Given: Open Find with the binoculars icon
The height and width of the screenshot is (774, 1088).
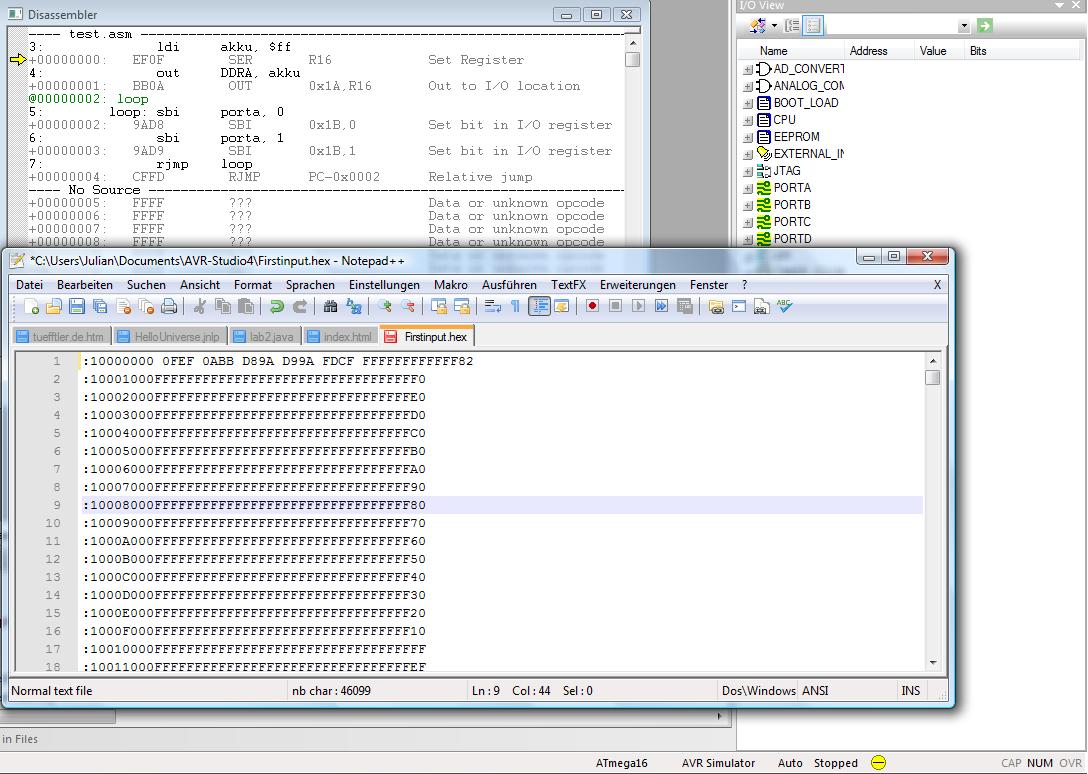Looking at the screenshot, I should point(330,306).
